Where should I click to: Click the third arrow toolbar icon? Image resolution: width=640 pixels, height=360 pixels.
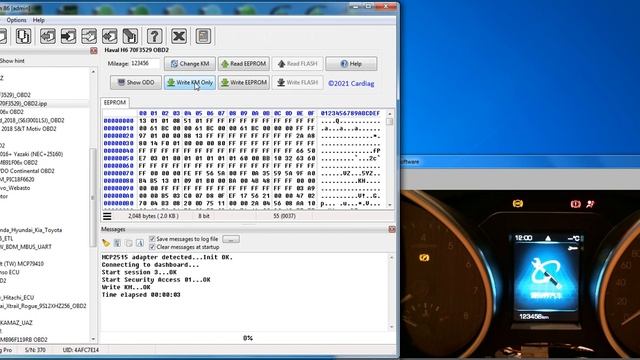(x=89, y=36)
